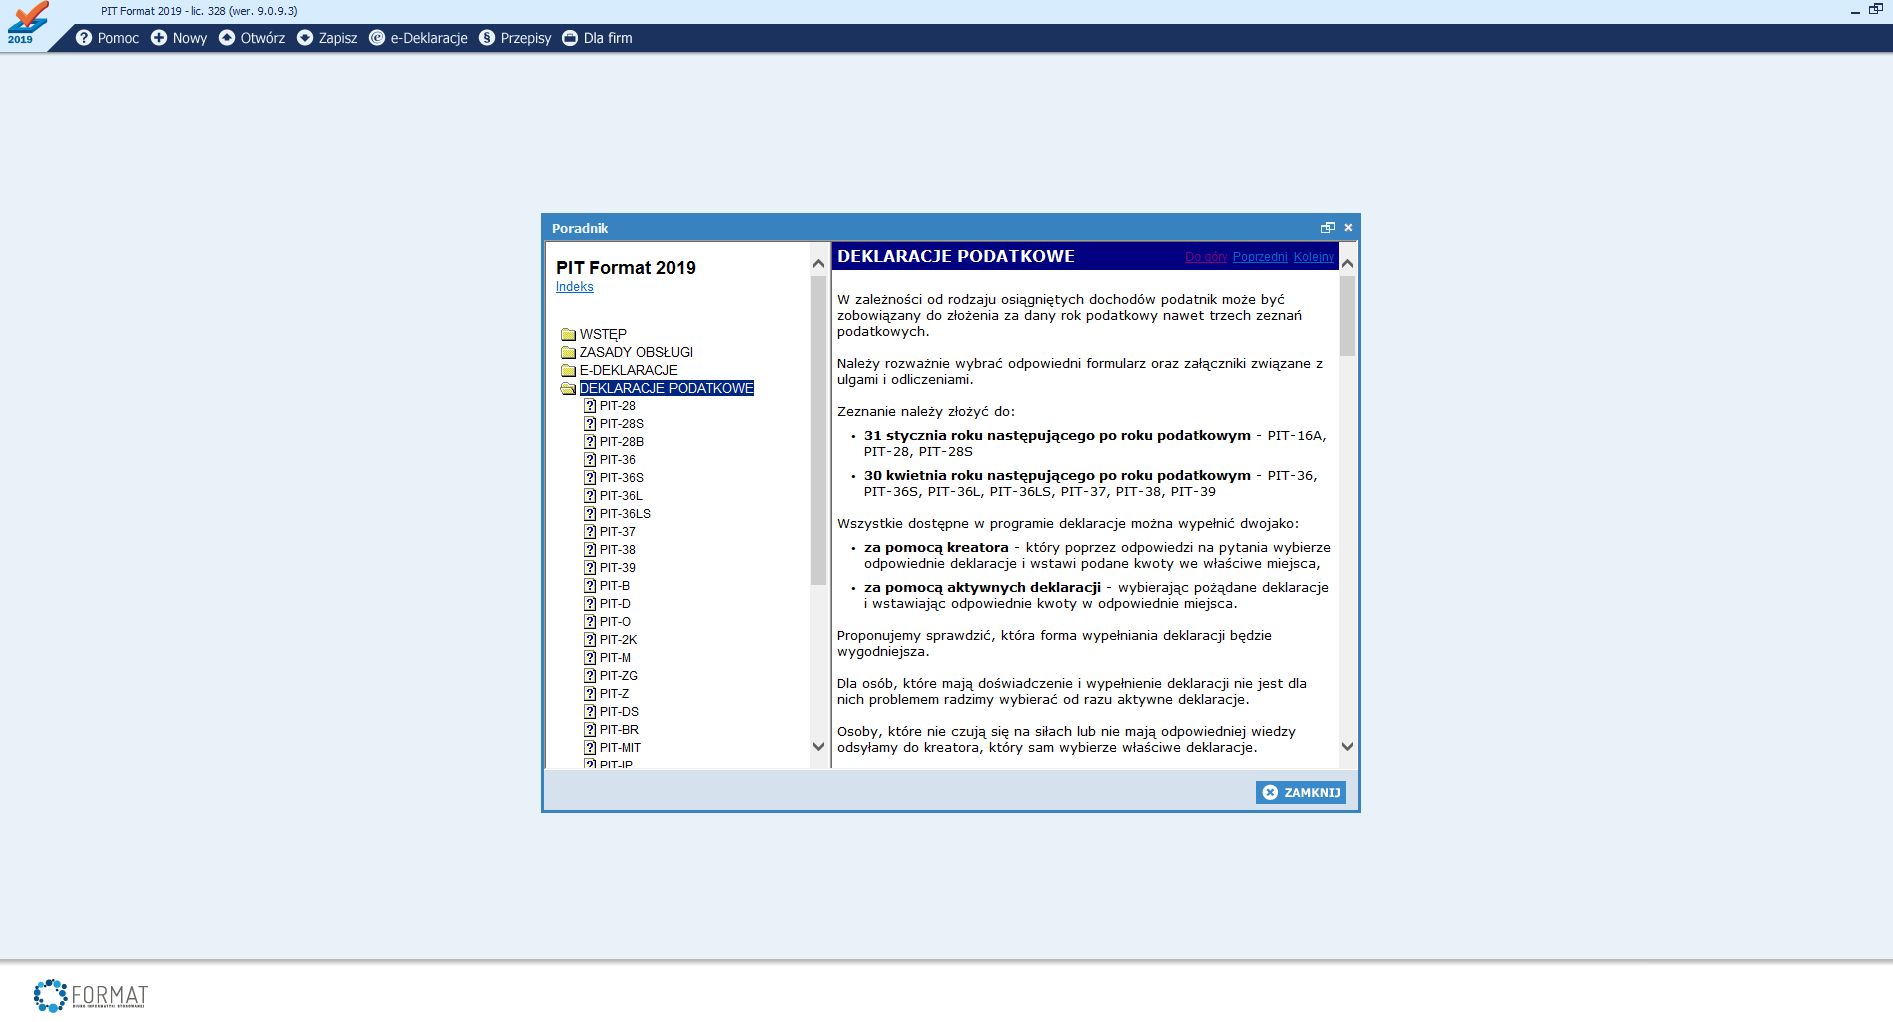1893x1022 pixels.
Task: Open the Przepisy menu
Action: coord(515,38)
